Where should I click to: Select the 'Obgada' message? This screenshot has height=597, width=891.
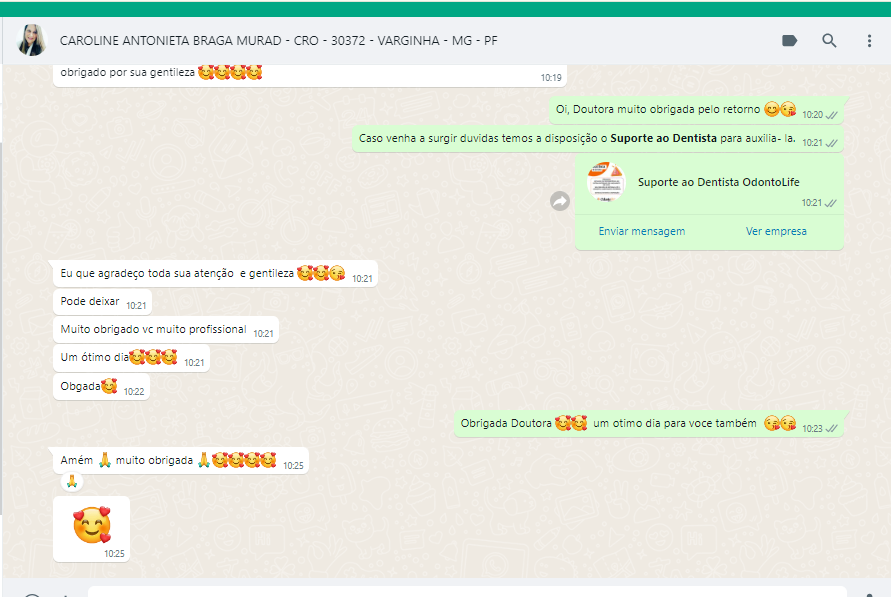(101, 387)
